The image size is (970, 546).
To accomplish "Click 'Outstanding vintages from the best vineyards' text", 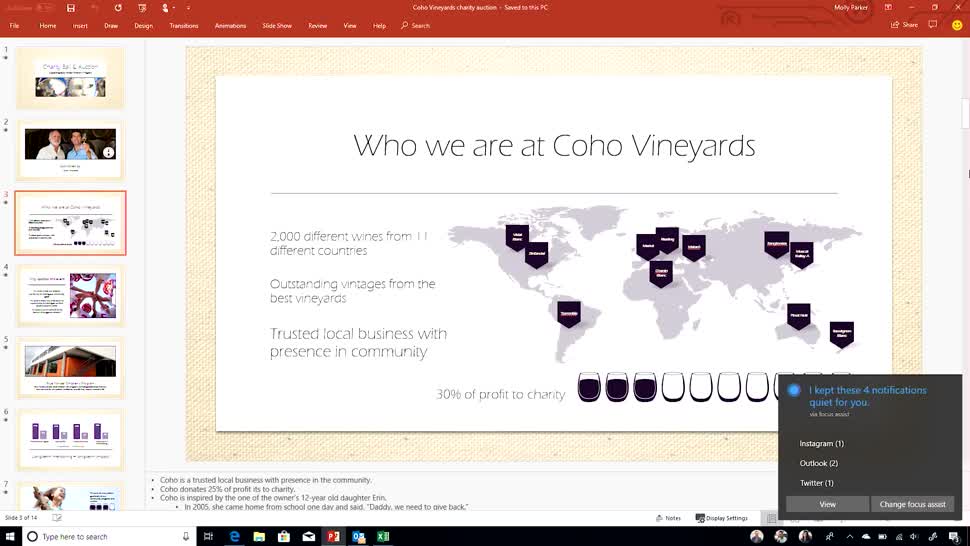I will [x=352, y=291].
